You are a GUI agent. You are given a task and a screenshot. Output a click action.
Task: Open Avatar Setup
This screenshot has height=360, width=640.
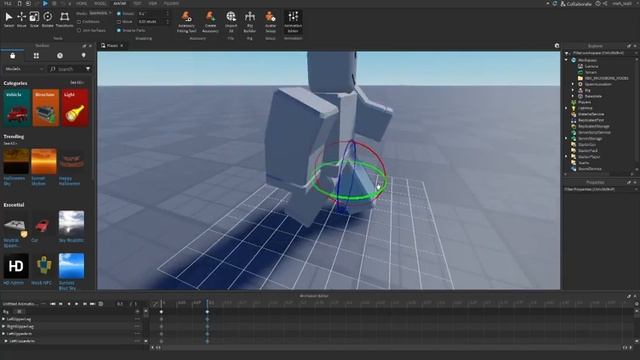[x=270, y=22]
